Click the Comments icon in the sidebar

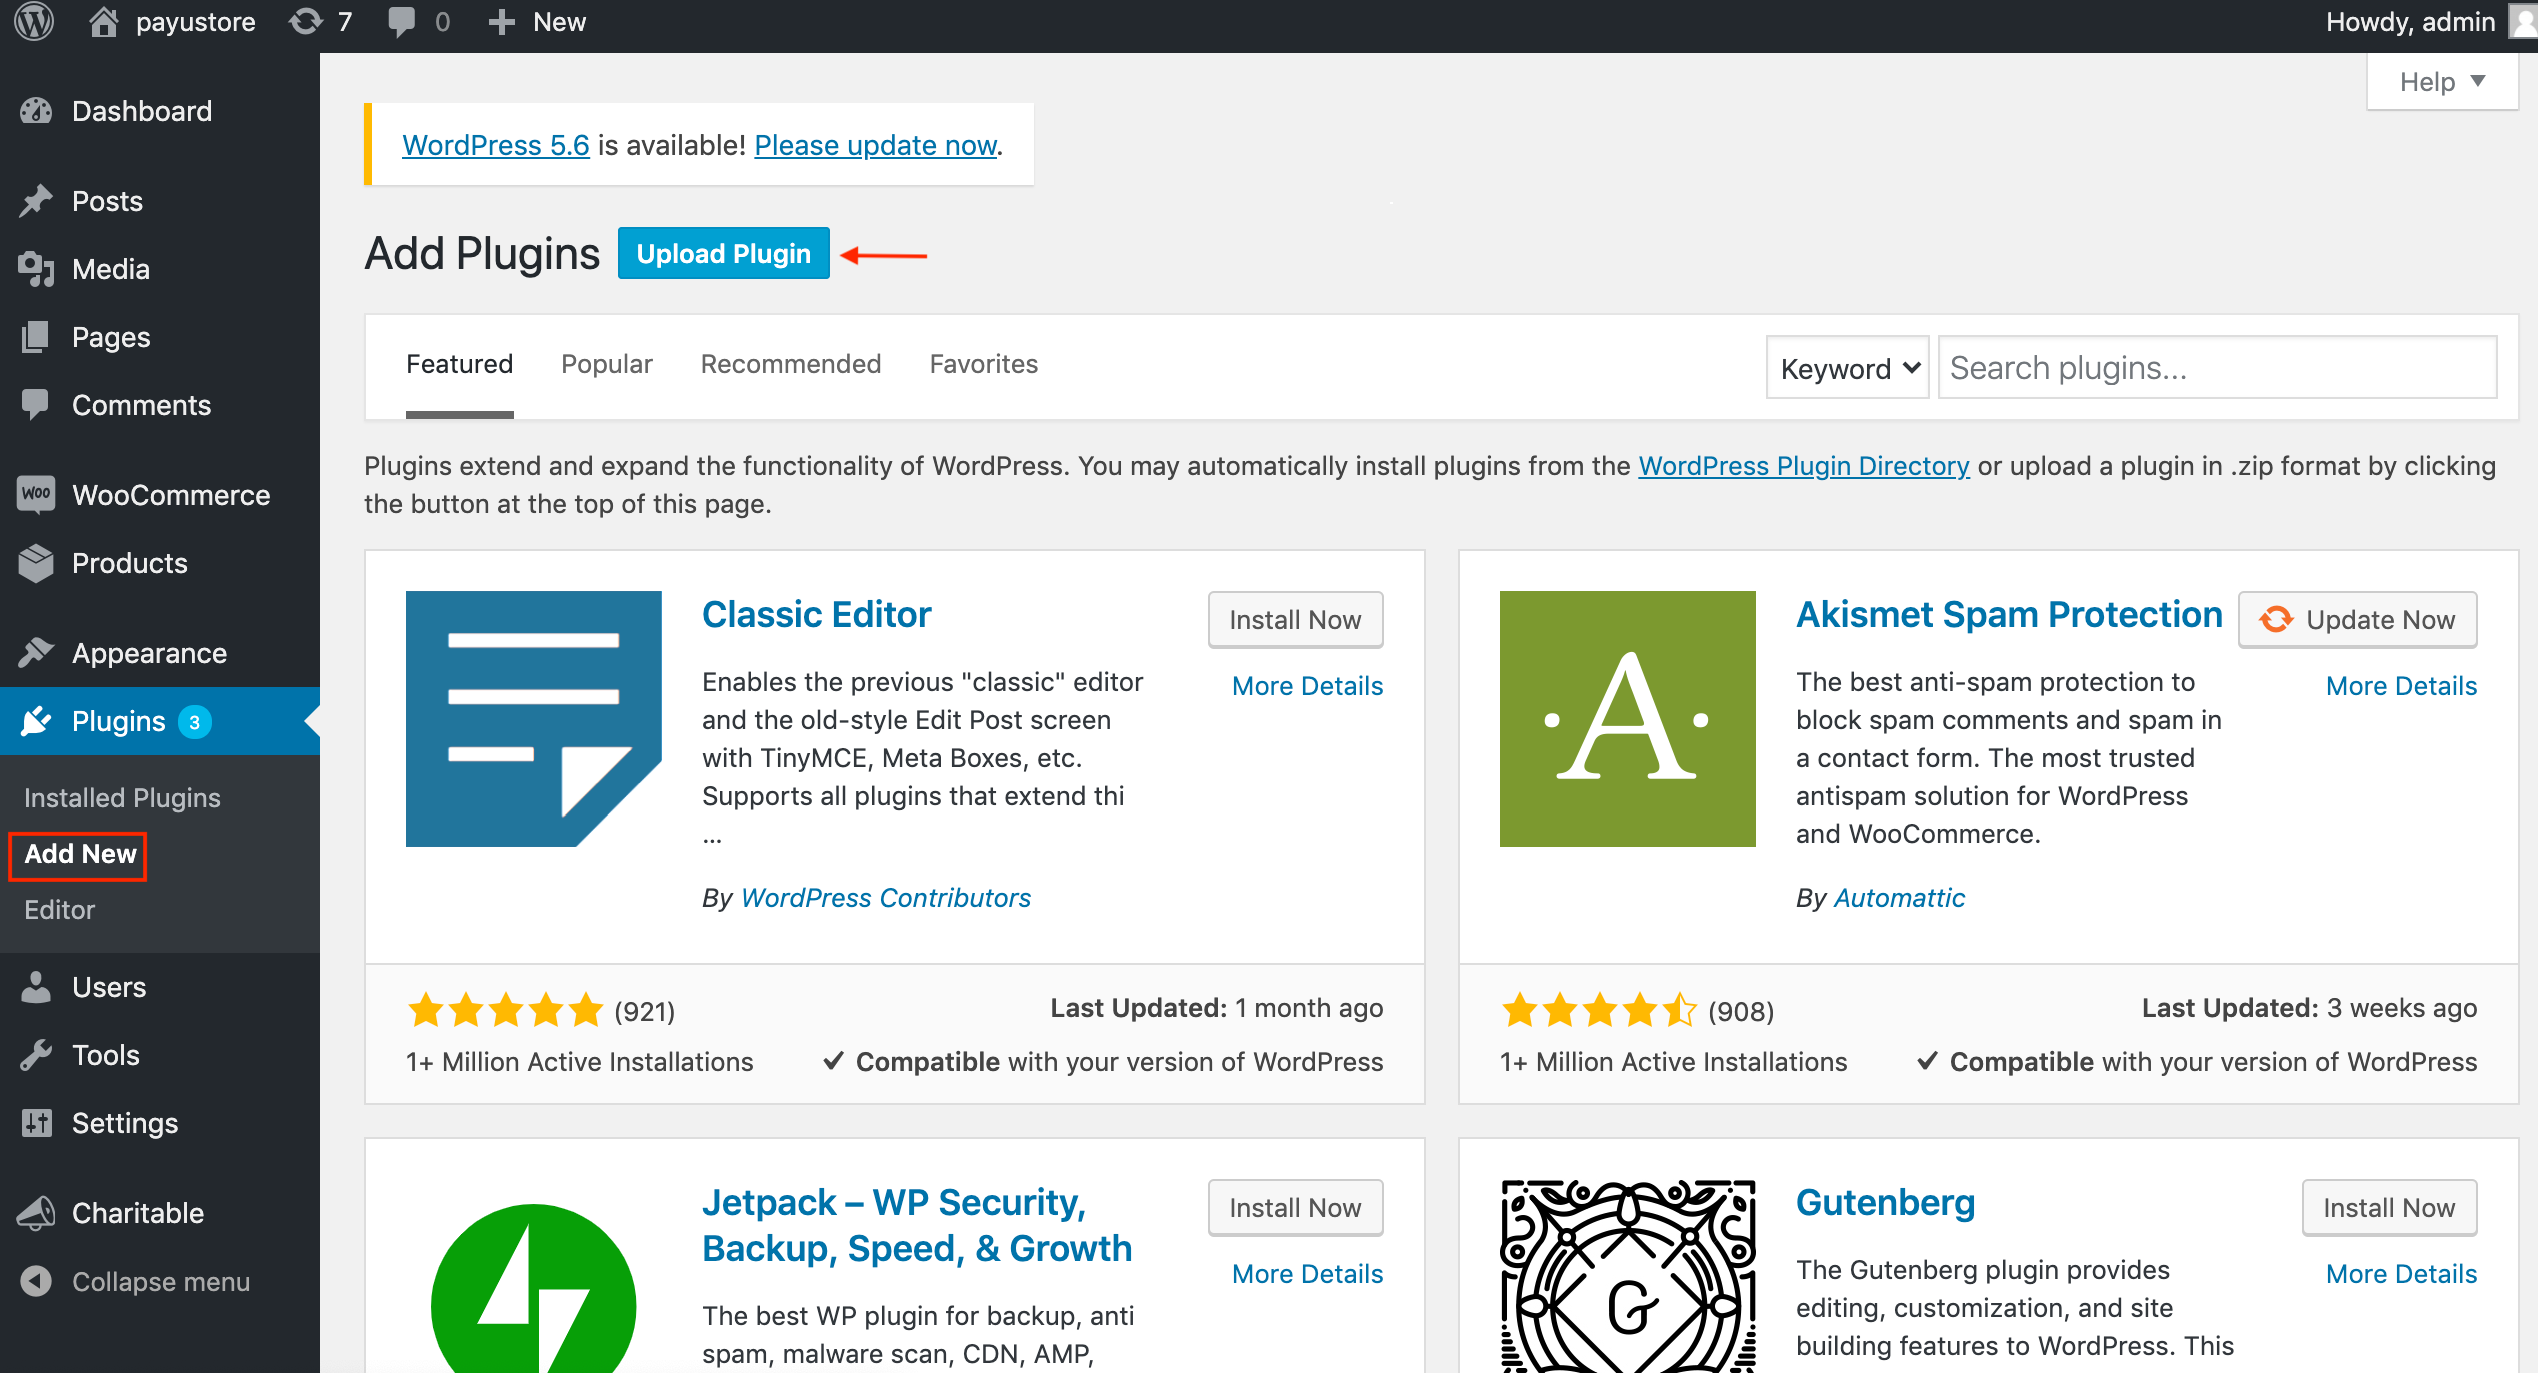(x=36, y=405)
